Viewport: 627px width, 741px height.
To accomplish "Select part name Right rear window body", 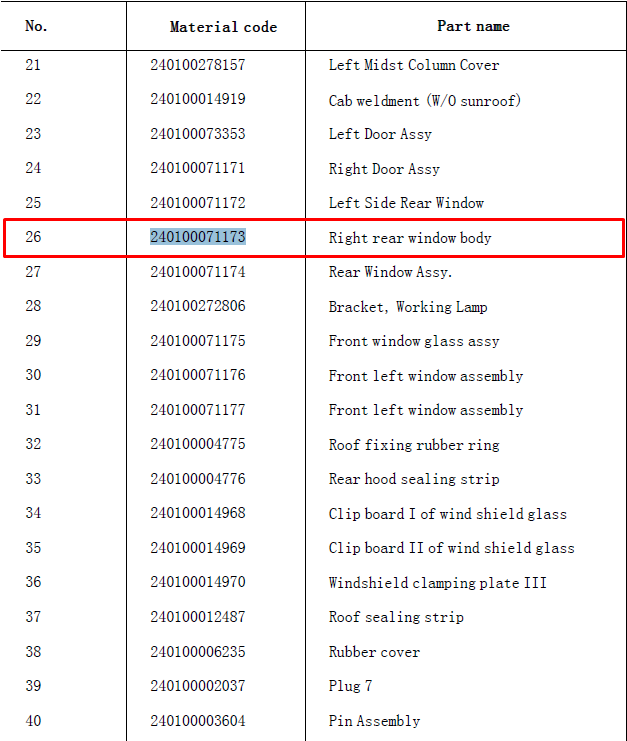I will [410, 238].
